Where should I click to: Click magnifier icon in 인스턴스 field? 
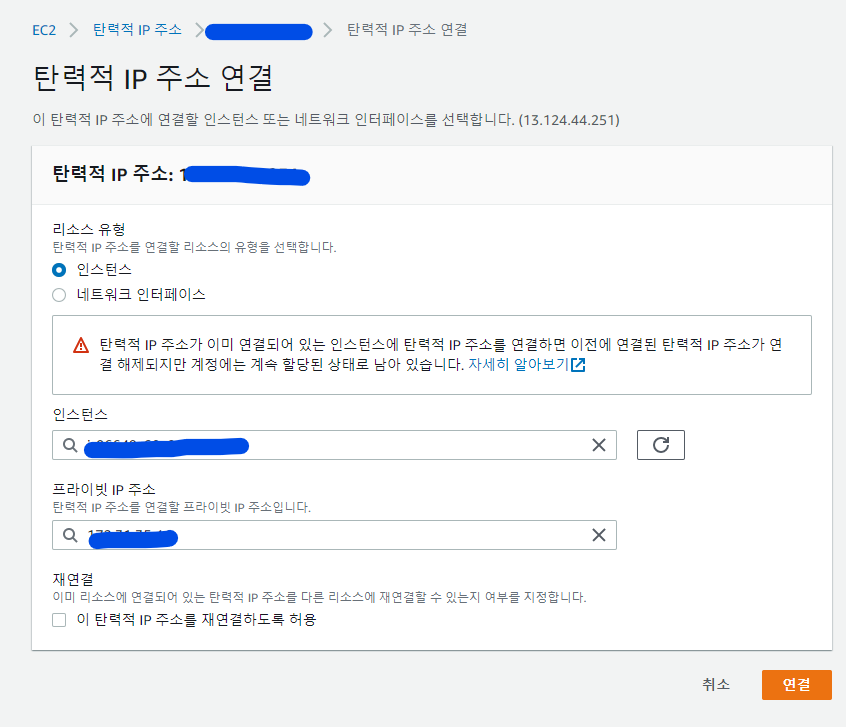(70, 445)
